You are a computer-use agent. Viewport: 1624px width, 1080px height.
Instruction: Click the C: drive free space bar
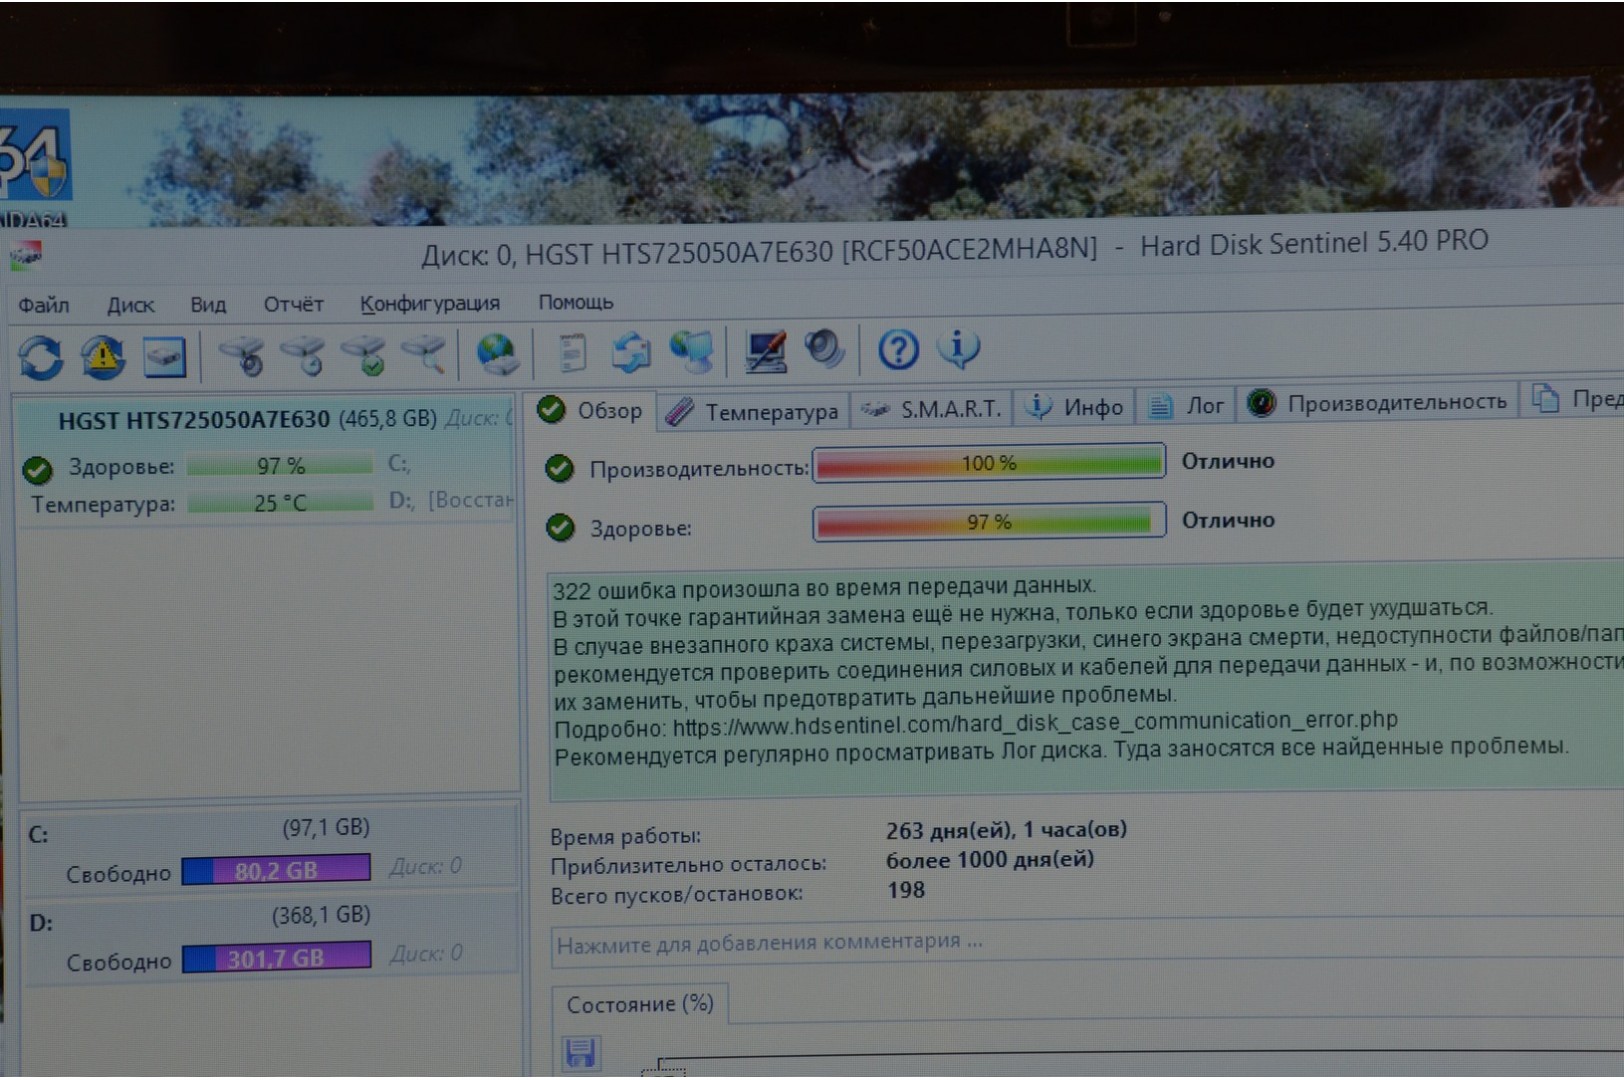276,870
